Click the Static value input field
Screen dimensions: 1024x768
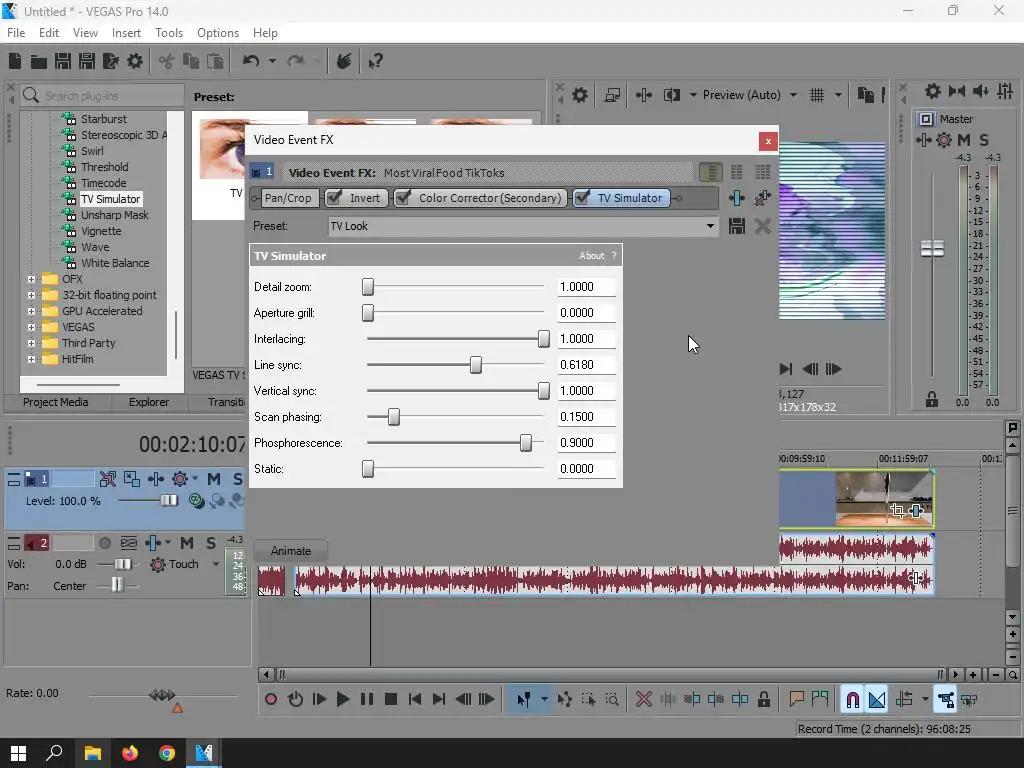pyautogui.click(x=586, y=469)
